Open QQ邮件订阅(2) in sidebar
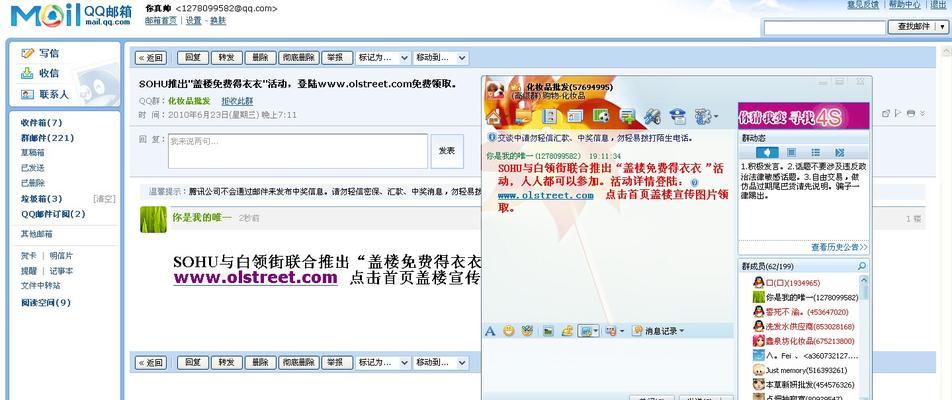This screenshot has width=952, height=400. point(53,214)
